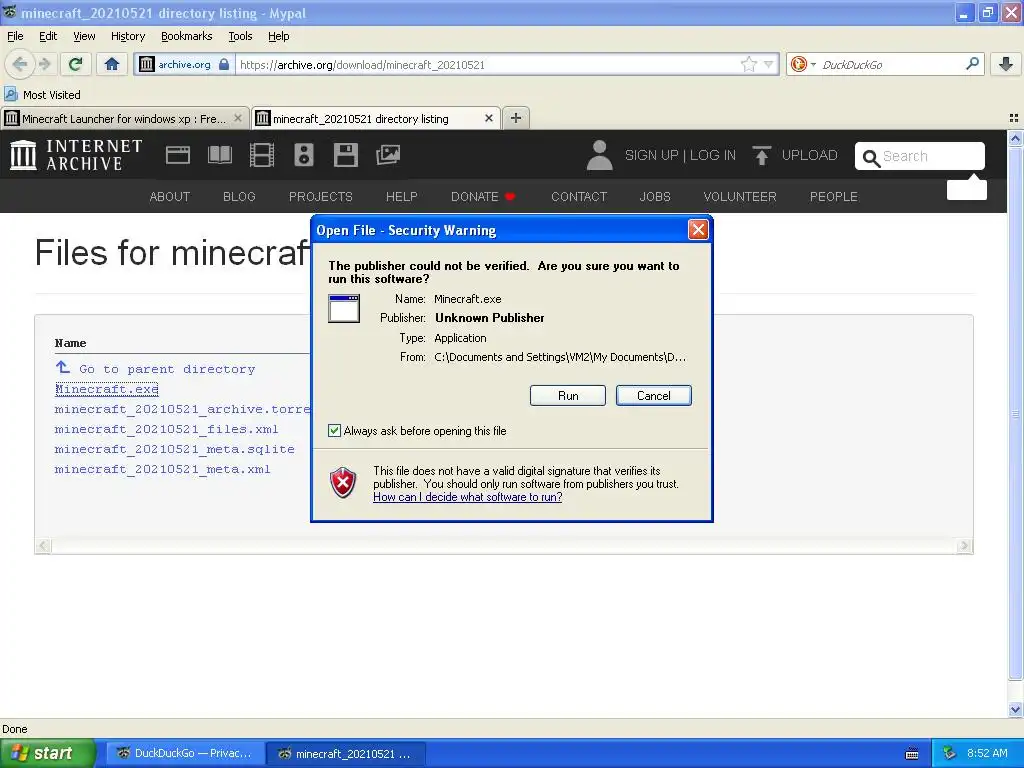The height and width of the screenshot is (768, 1024).
Task: Open the View menu
Action: coord(84,36)
